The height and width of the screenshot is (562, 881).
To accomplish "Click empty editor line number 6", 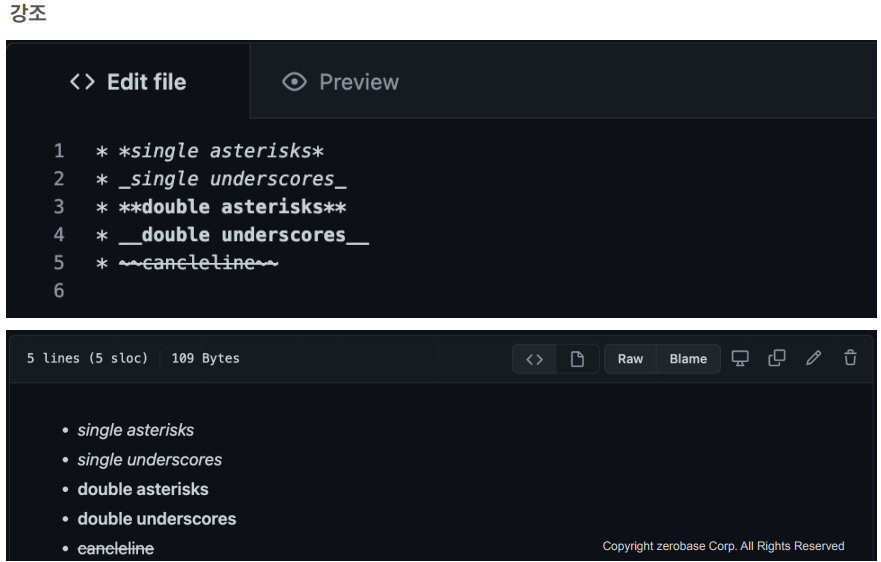I will (x=59, y=291).
